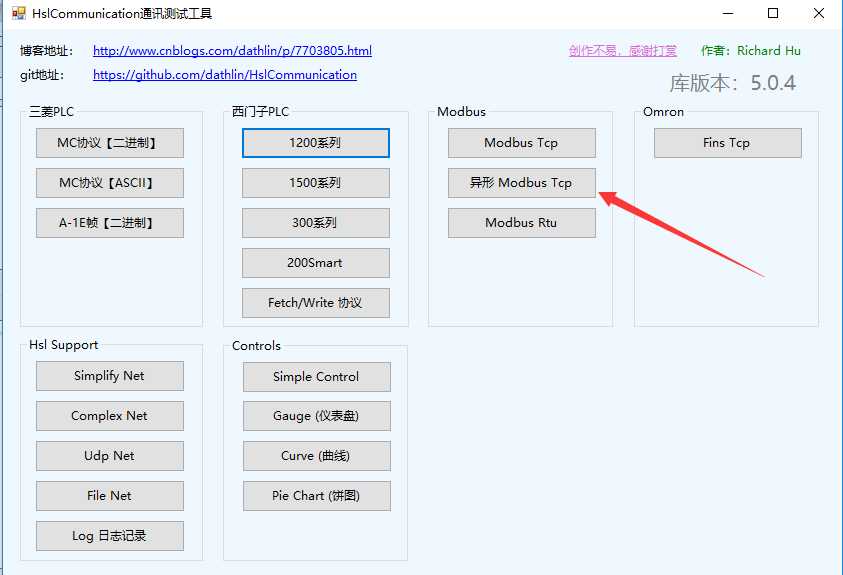Open Siemens 300系列 test
The width and height of the screenshot is (843, 575).
pyautogui.click(x=316, y=222)
